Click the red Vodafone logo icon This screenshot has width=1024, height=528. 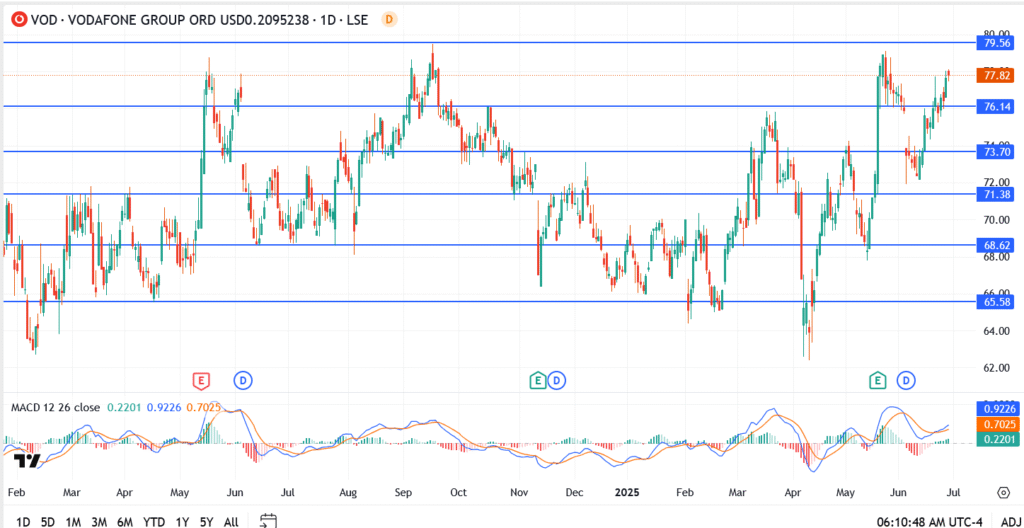[x=15, y=19]
